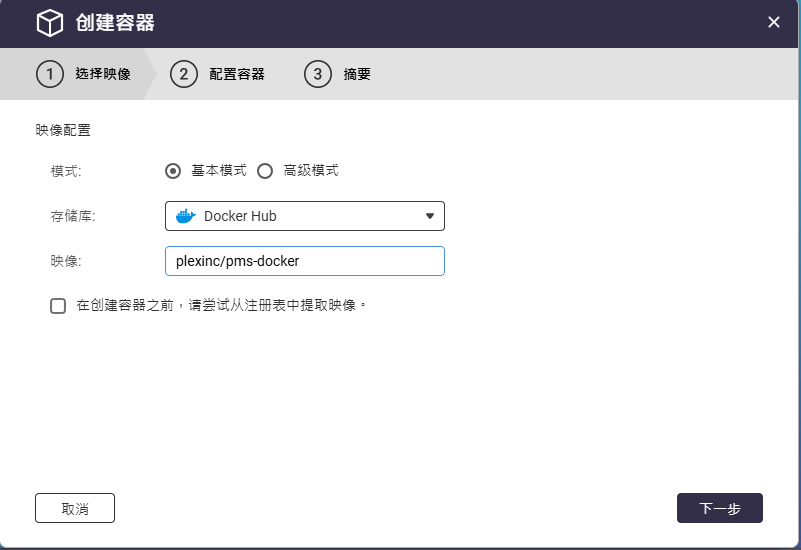Close the 创建容器 dialog
Image resolution: width=801 pixels, height=550 pixels.
tap(773, 22)
